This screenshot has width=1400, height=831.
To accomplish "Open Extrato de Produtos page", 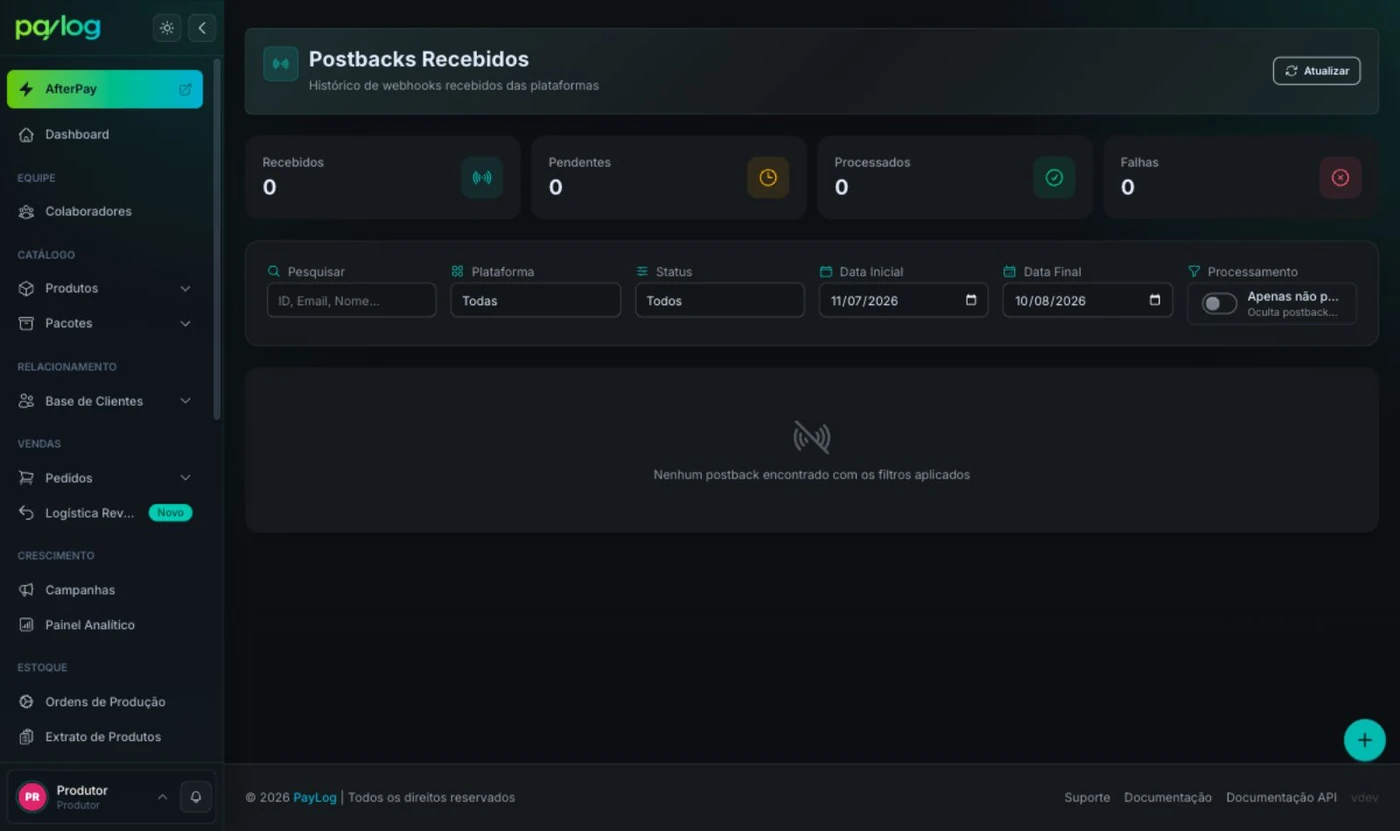I will (105, 737).
